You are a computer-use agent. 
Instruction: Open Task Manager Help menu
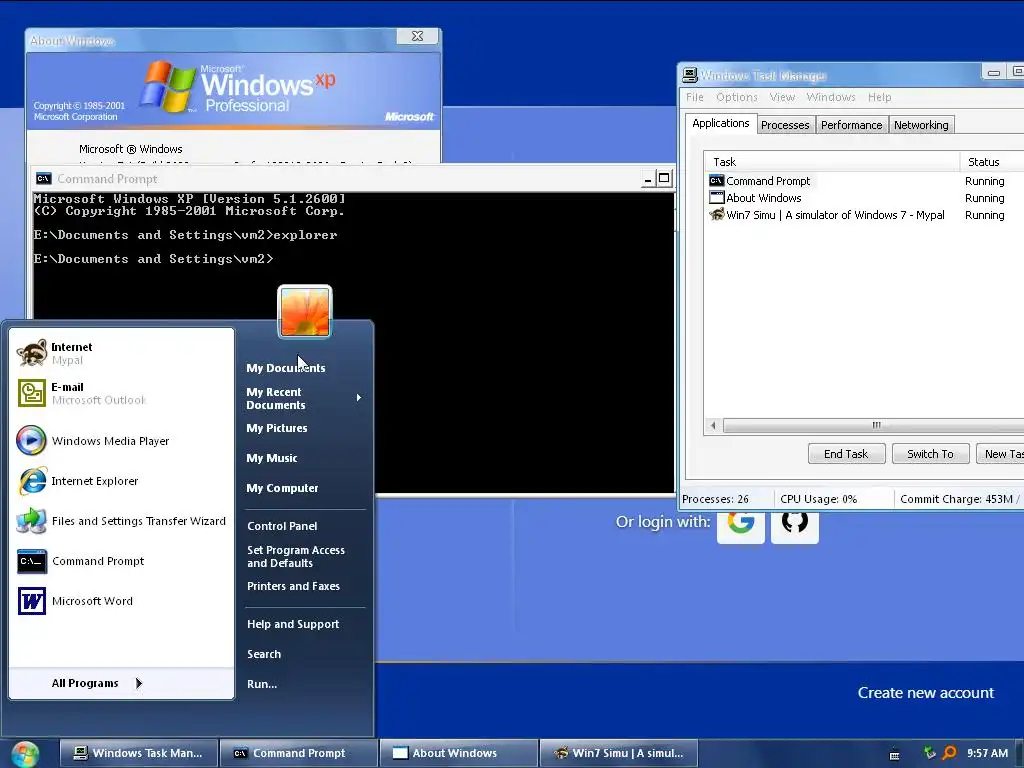(880, 97)
